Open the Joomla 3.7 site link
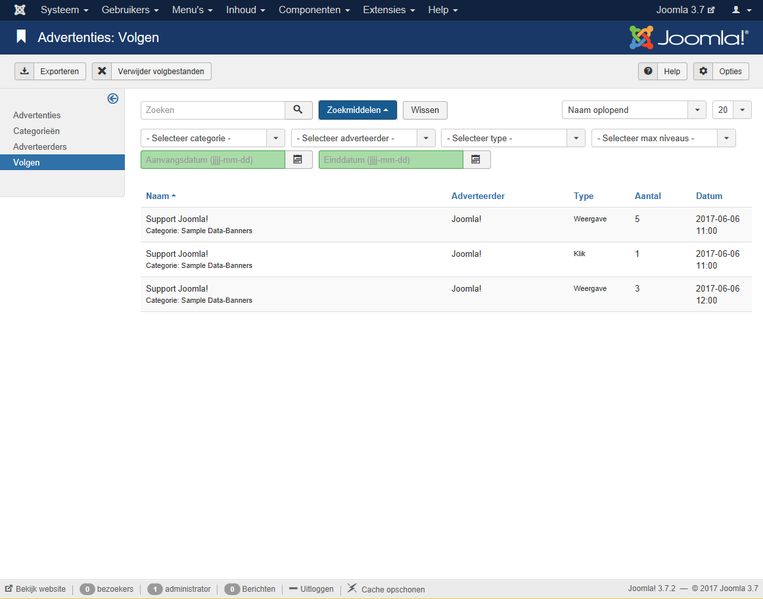The width and height of the screenshot is (763, 599). (x=685, y=10)
